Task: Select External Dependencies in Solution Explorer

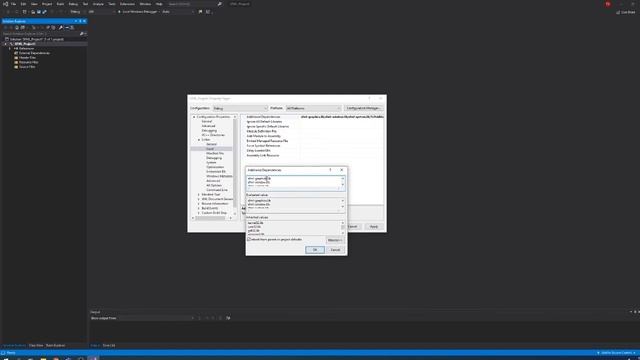Action: tap(34, 53)
